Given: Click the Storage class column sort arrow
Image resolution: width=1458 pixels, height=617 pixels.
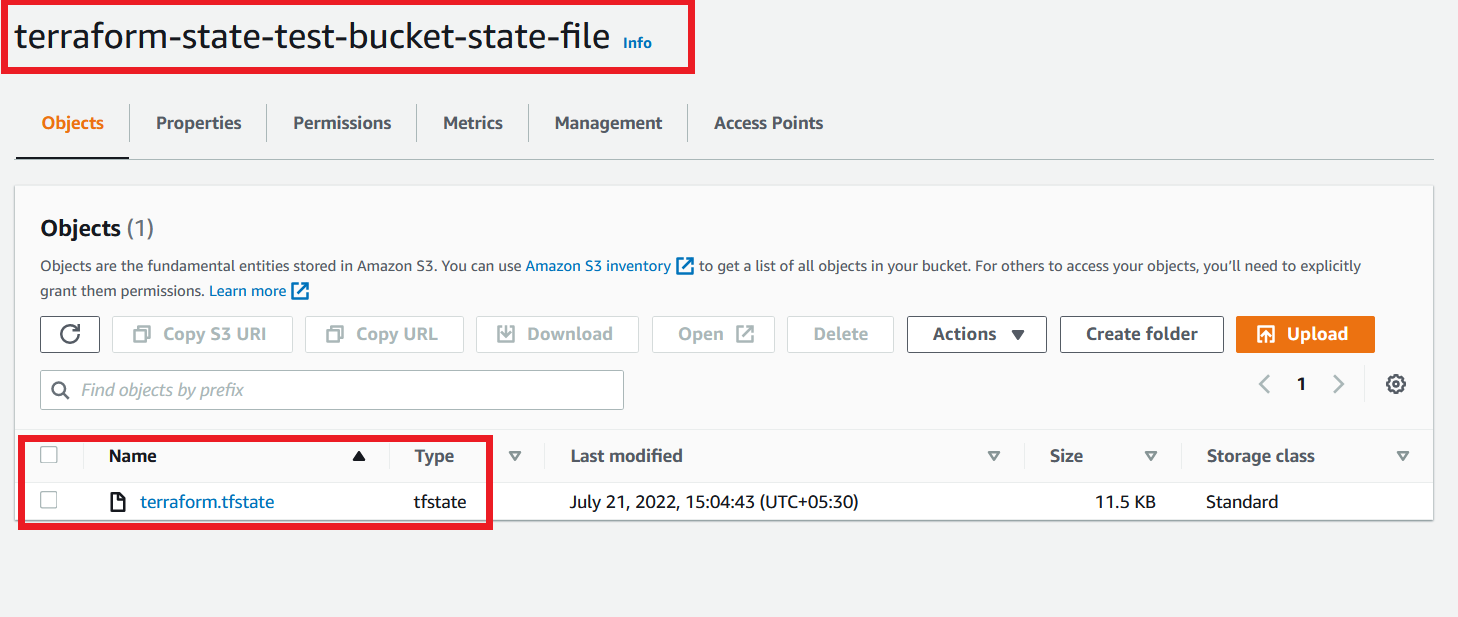Looking at the screenshot, I should (x=1403, y=456).
